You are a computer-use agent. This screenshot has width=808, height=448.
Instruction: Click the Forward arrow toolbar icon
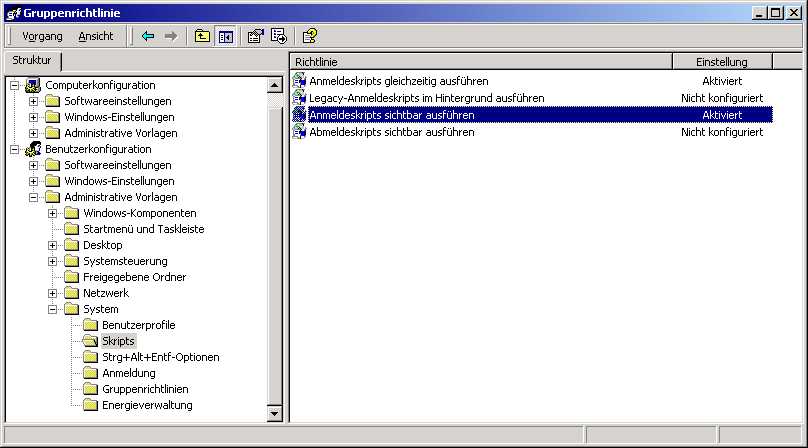tap(171, 36)
